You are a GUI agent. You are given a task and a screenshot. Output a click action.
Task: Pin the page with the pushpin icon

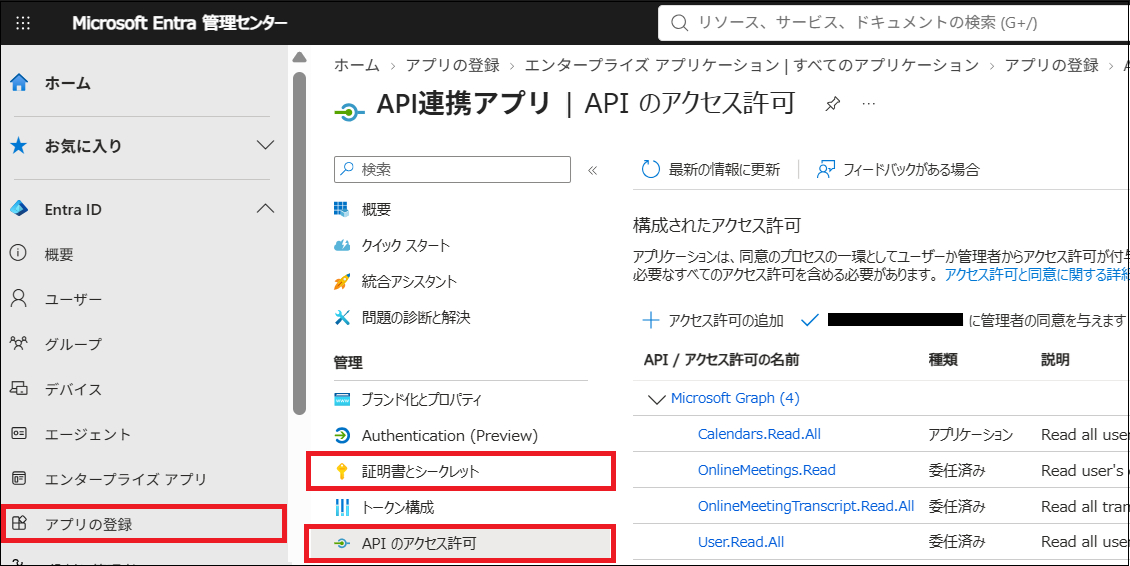pyautogui.click(x=832, y=105)
